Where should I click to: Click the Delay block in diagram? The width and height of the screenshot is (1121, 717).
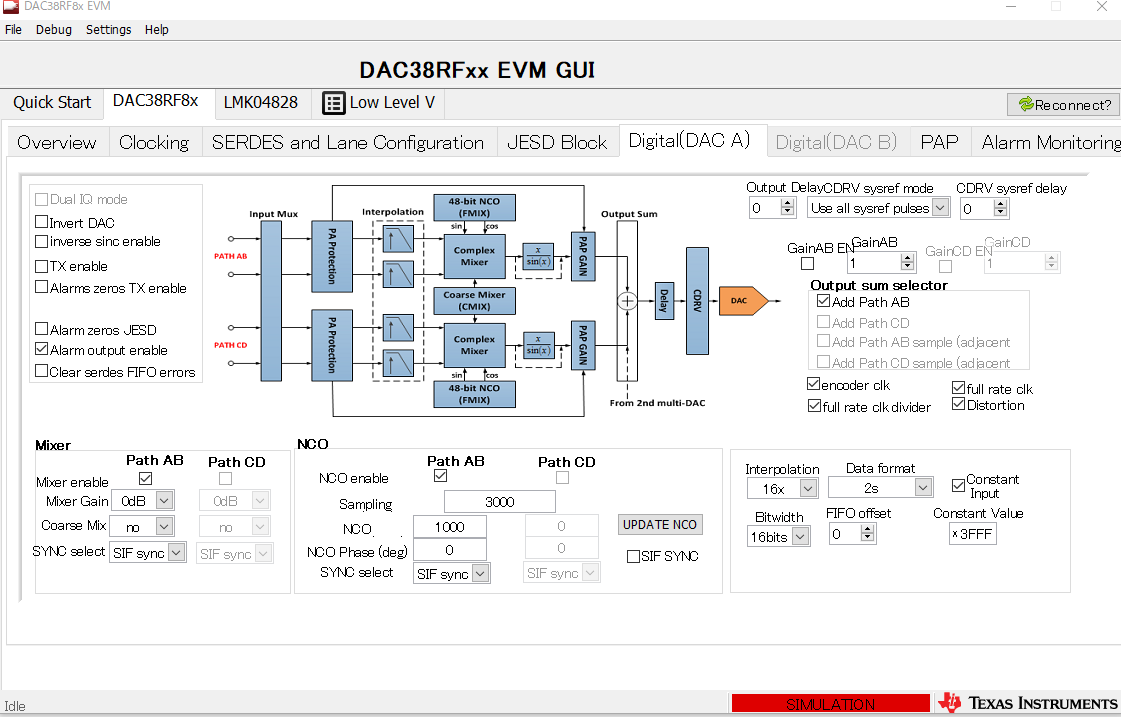(664, 301)
